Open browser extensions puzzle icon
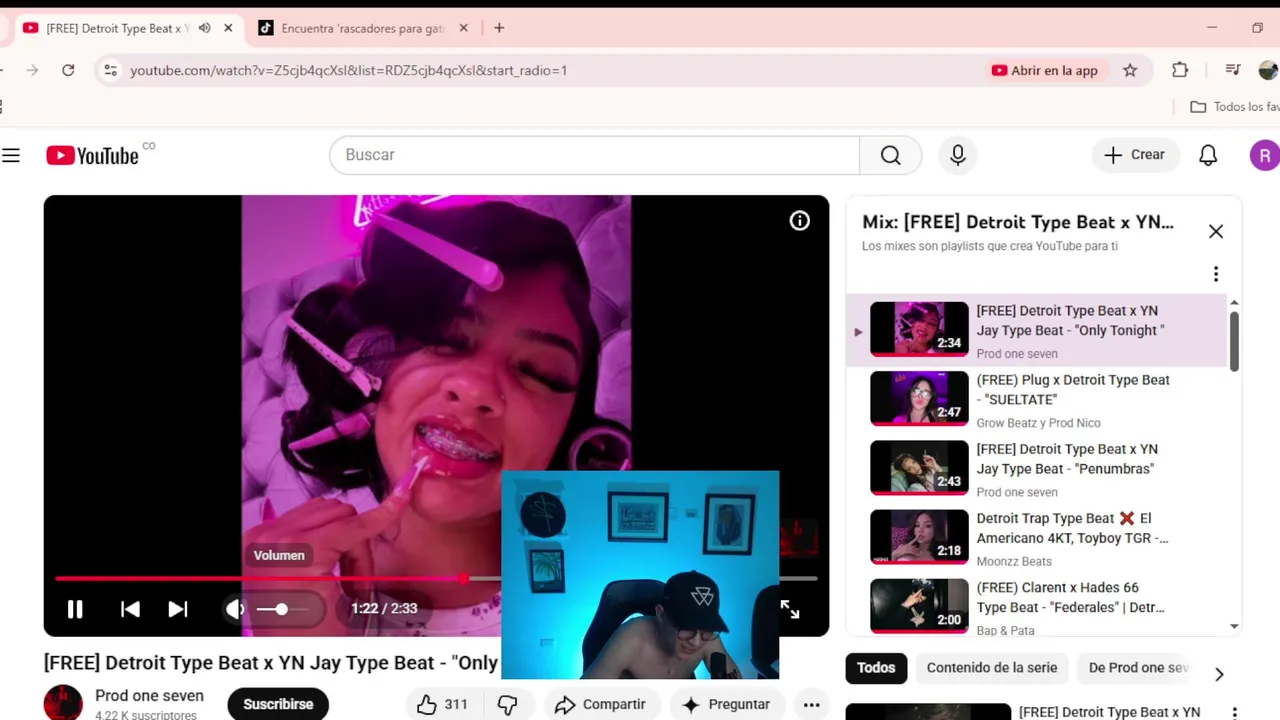The width and height of the screenshot is (1280, 720). tap(1180, 70)
